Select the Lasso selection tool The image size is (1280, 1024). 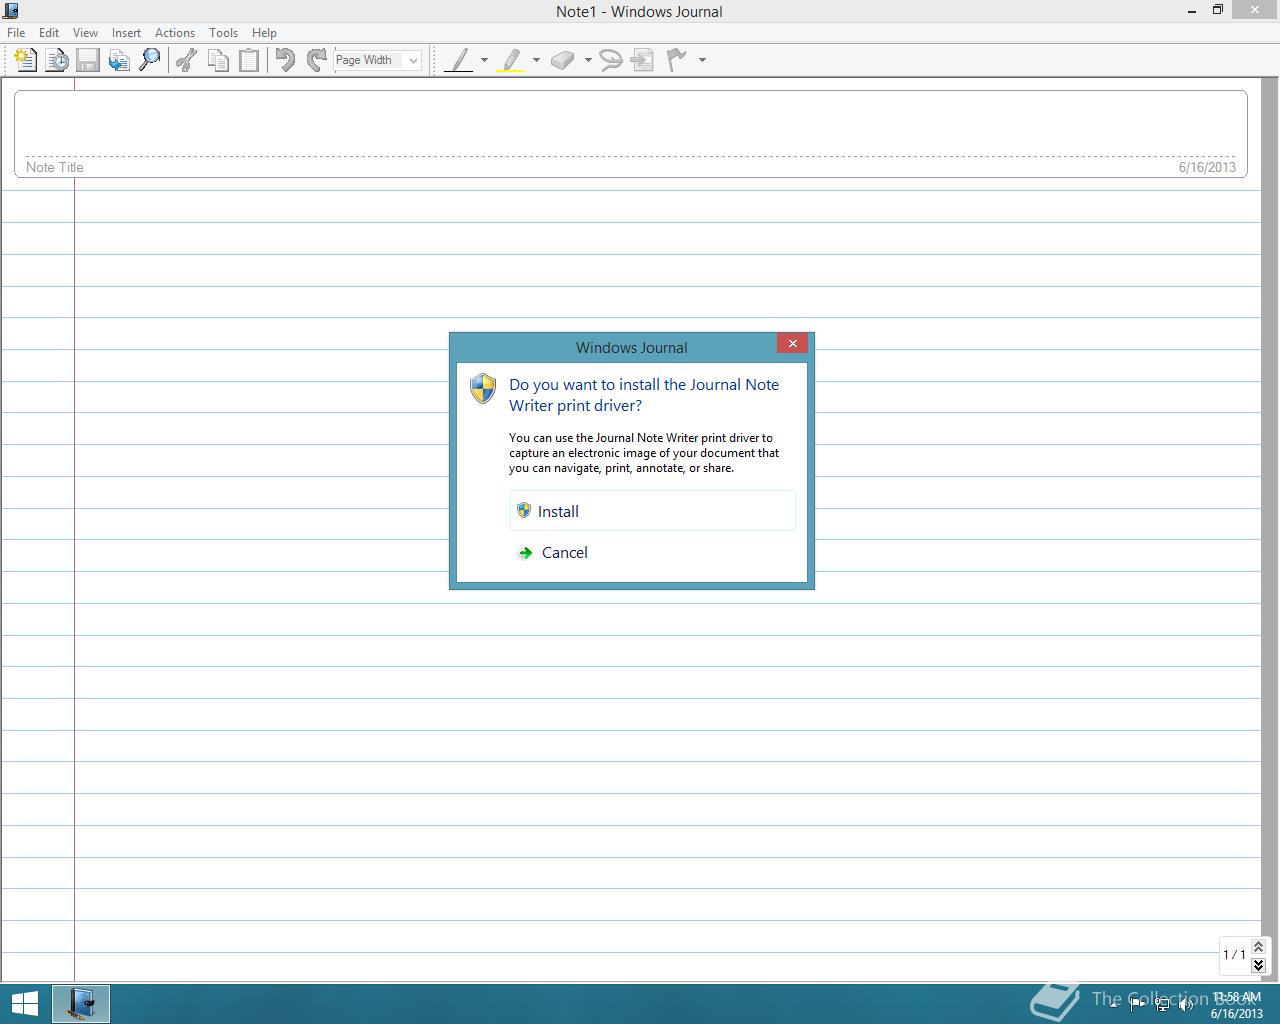pyautogui.click(x=610, y=60)
